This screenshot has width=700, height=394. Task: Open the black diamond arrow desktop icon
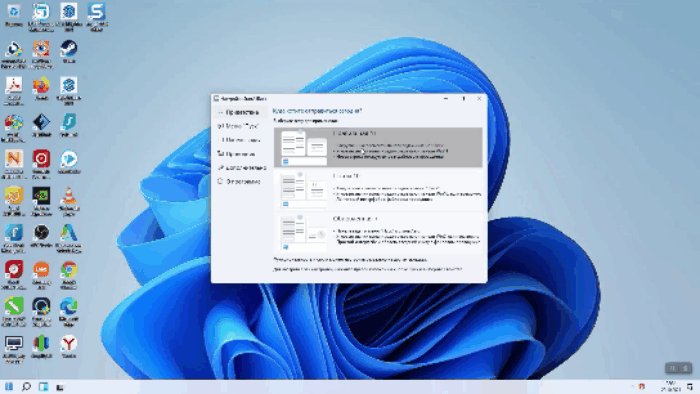(x=41, y=125)
